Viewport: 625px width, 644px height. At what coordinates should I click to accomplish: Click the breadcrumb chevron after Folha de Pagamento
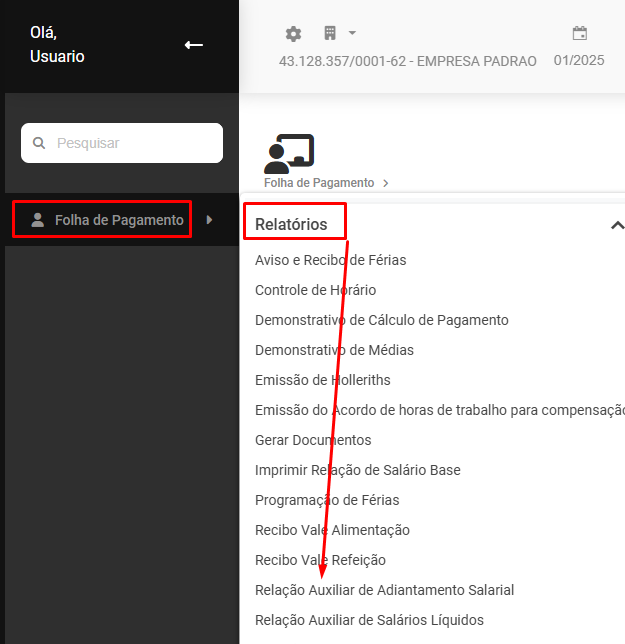click(386, 183)
